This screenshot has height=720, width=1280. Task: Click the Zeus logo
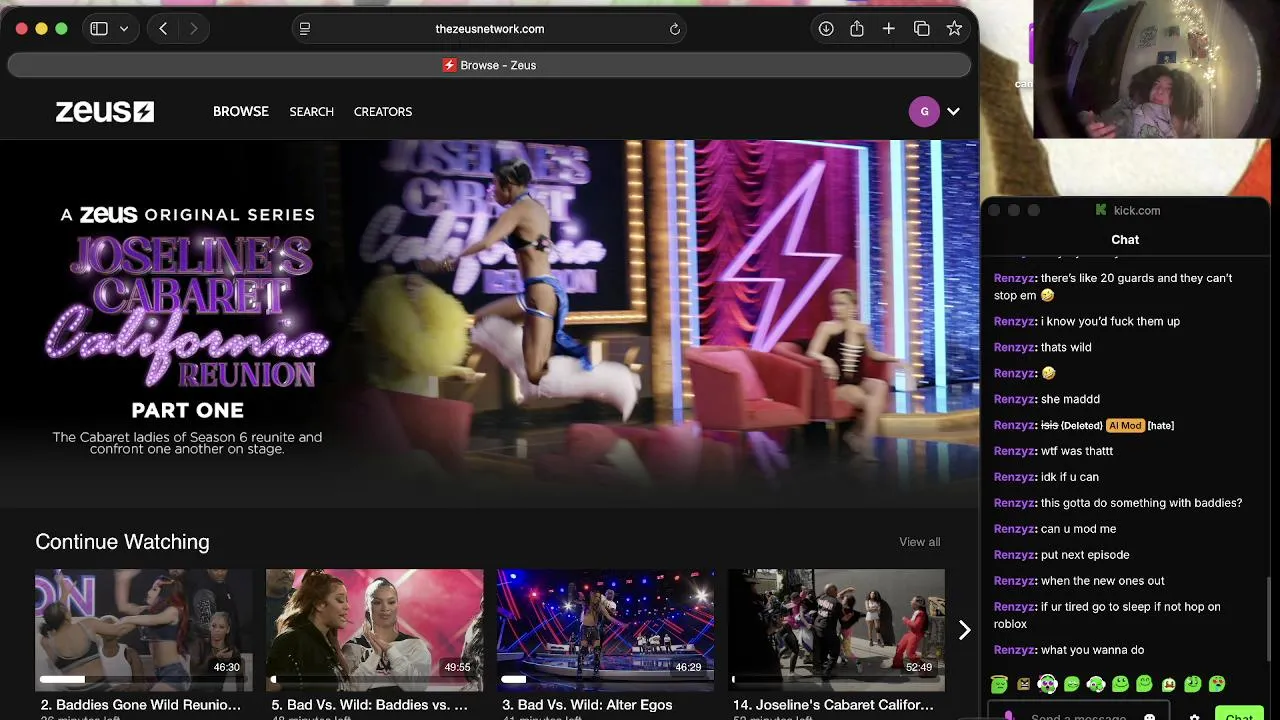[105, 111]
